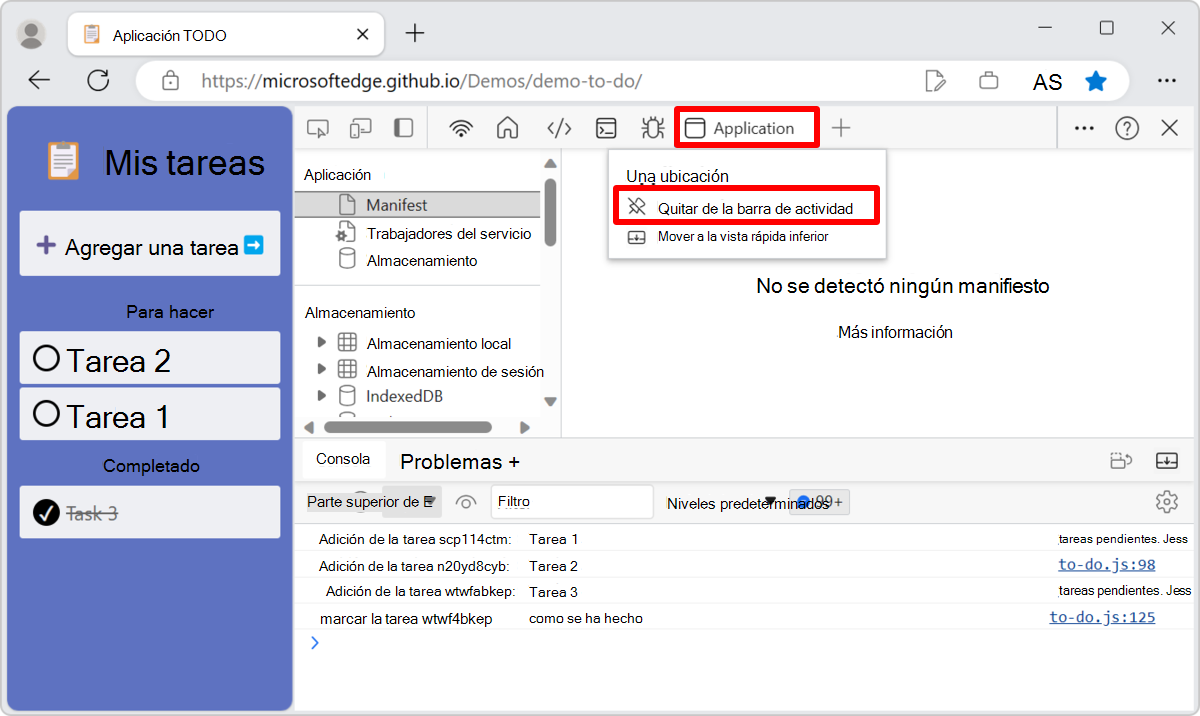Click the collapse quick view icon
Viewport: 1200px width, 716px height.
point(1166,461)
